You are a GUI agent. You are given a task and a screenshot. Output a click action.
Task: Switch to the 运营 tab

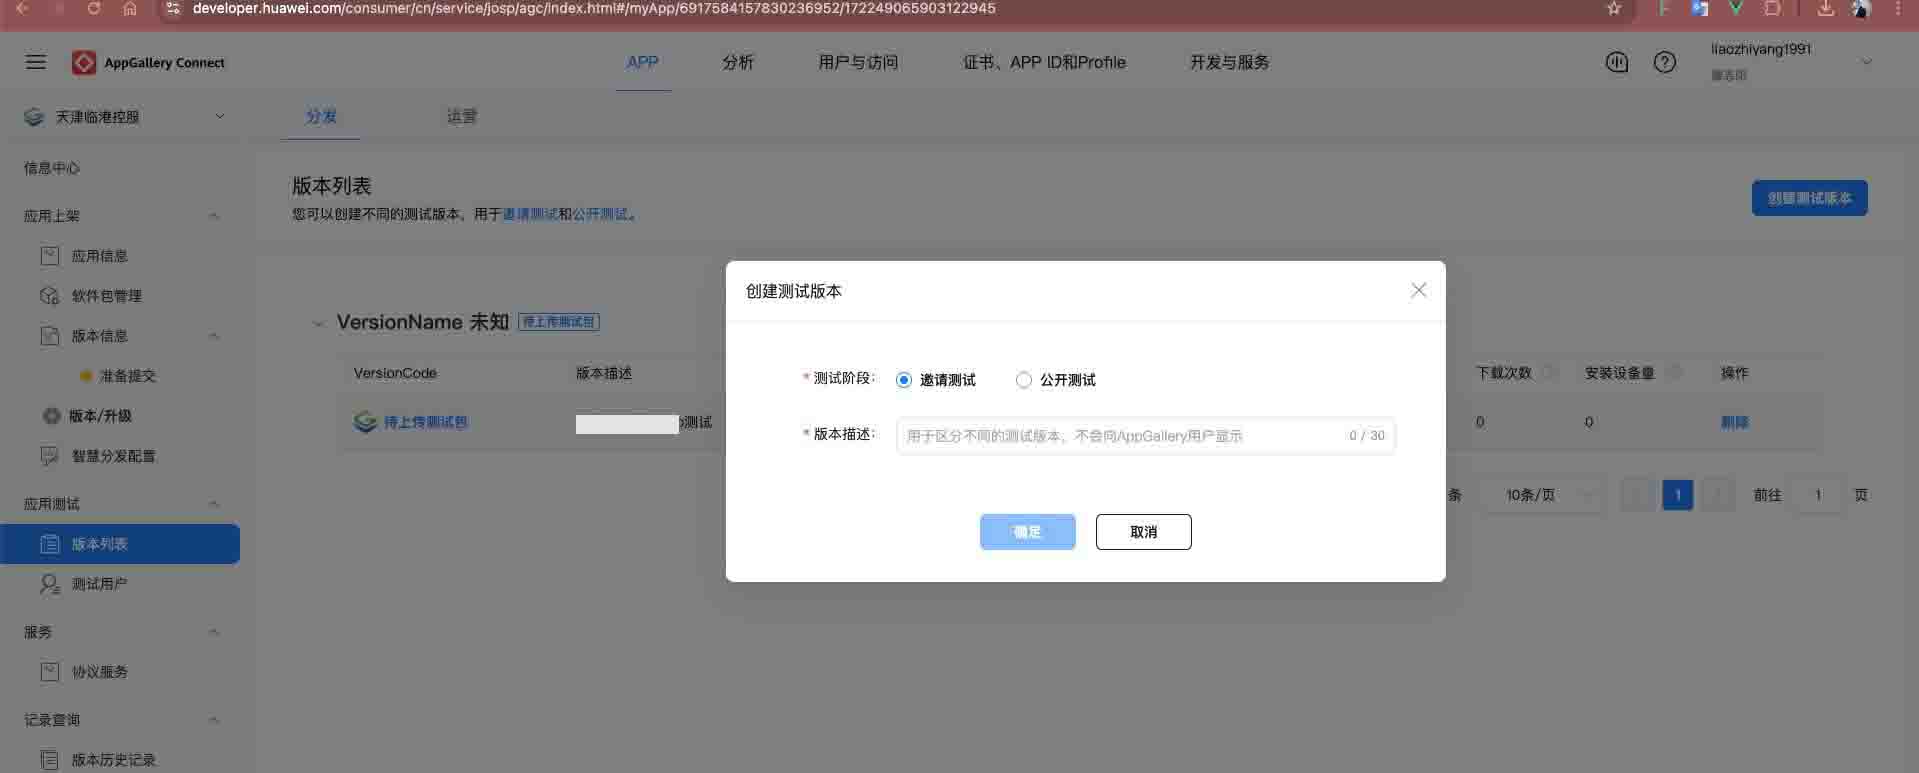pyautogui.click(x=461, y=117)
